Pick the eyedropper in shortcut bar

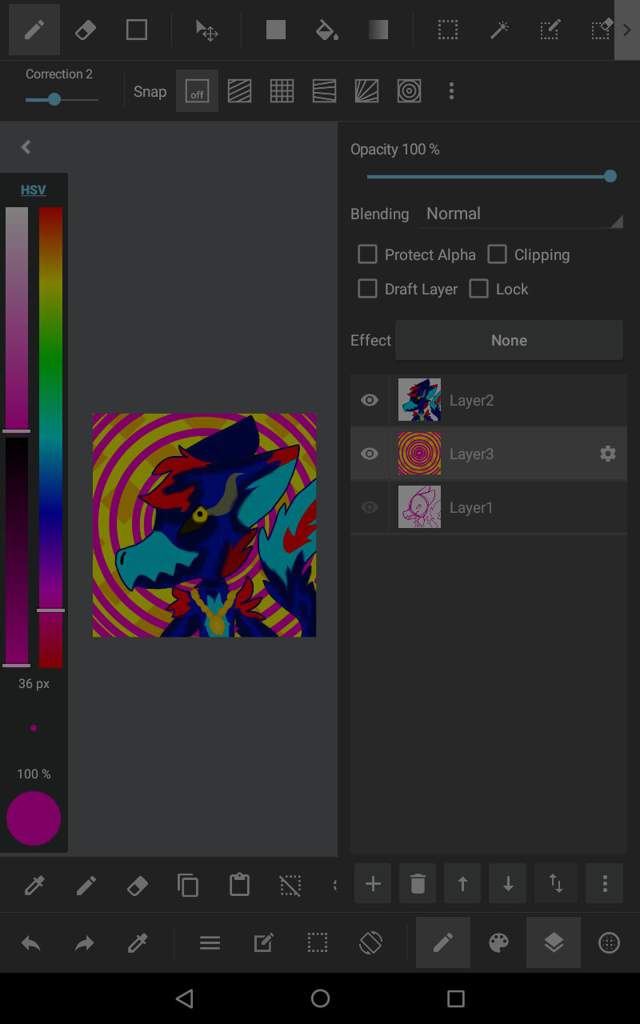point(34,886)
